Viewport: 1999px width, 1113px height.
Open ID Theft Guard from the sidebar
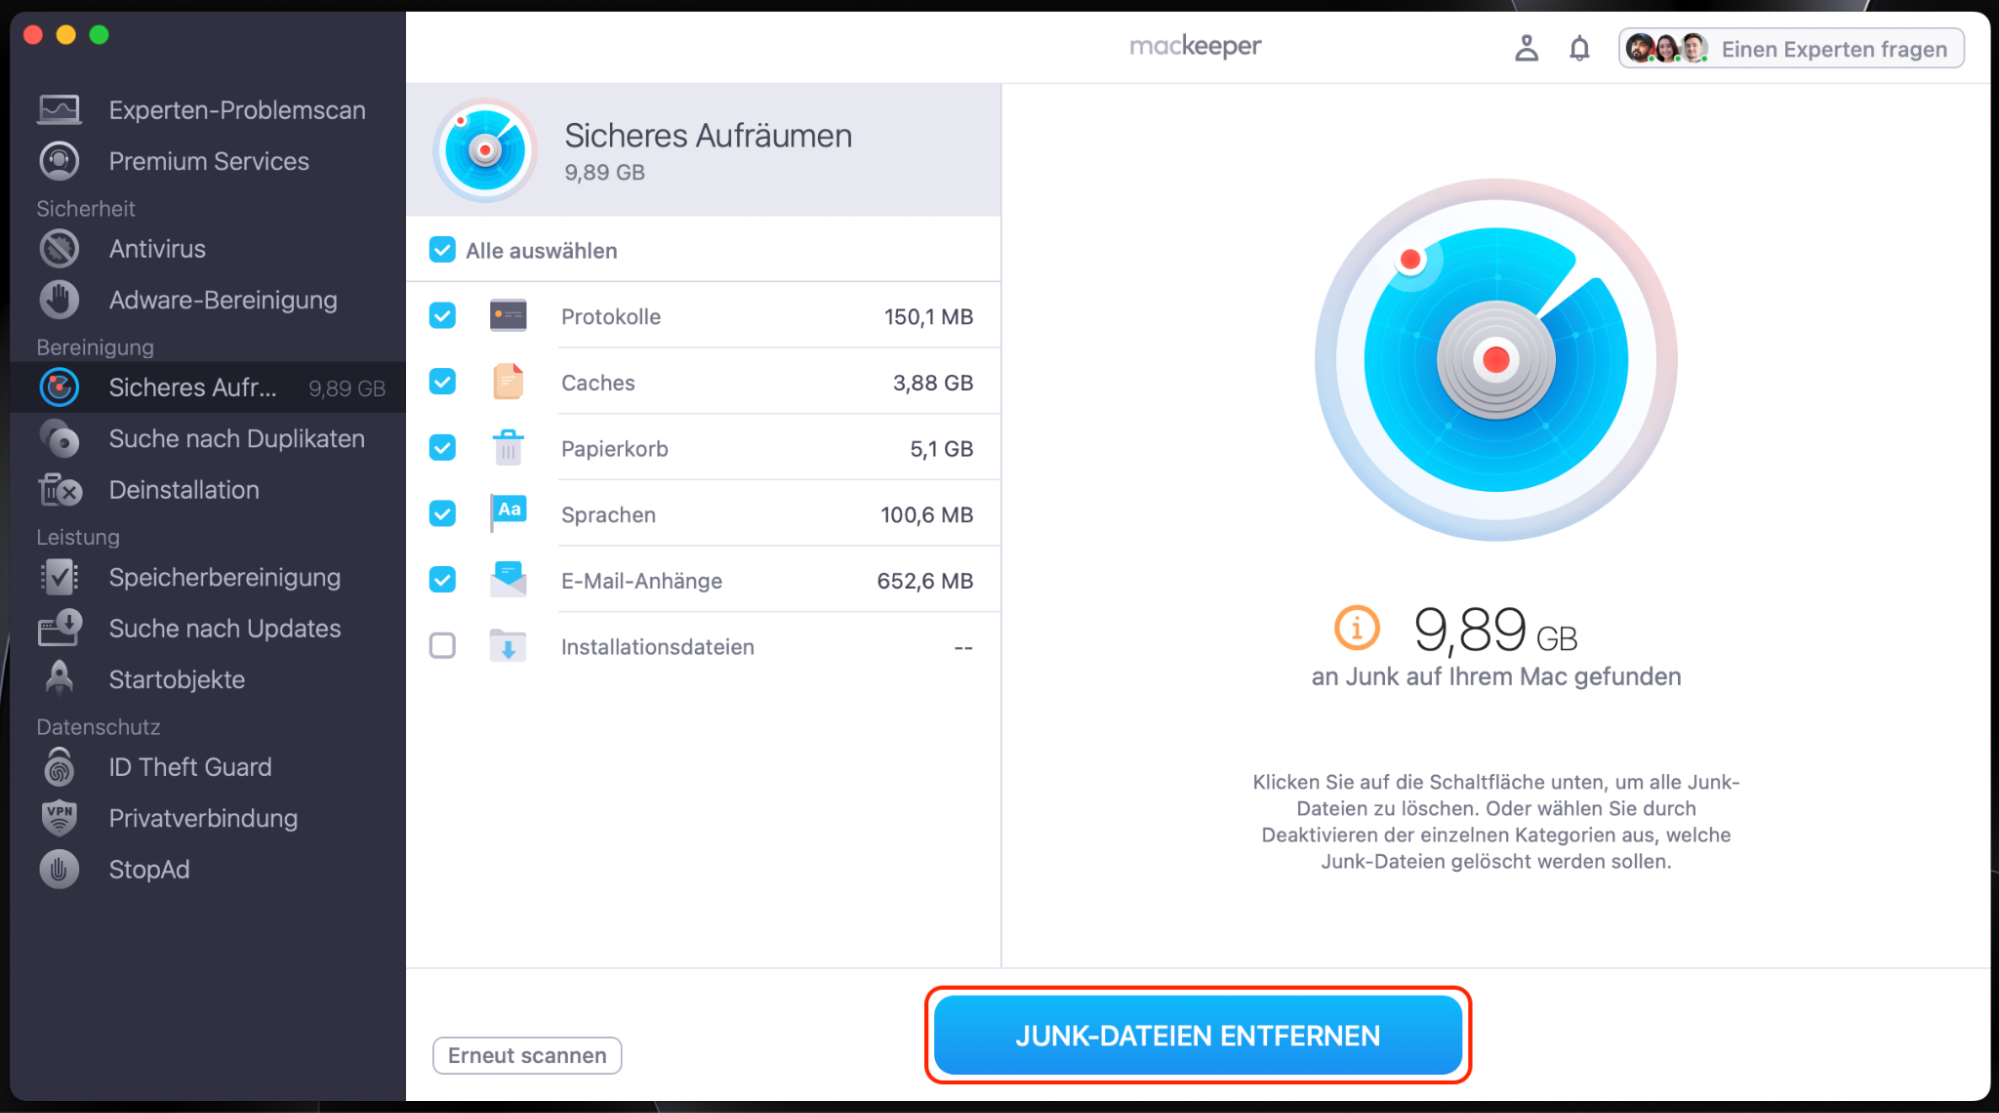[x=208, y=767]
